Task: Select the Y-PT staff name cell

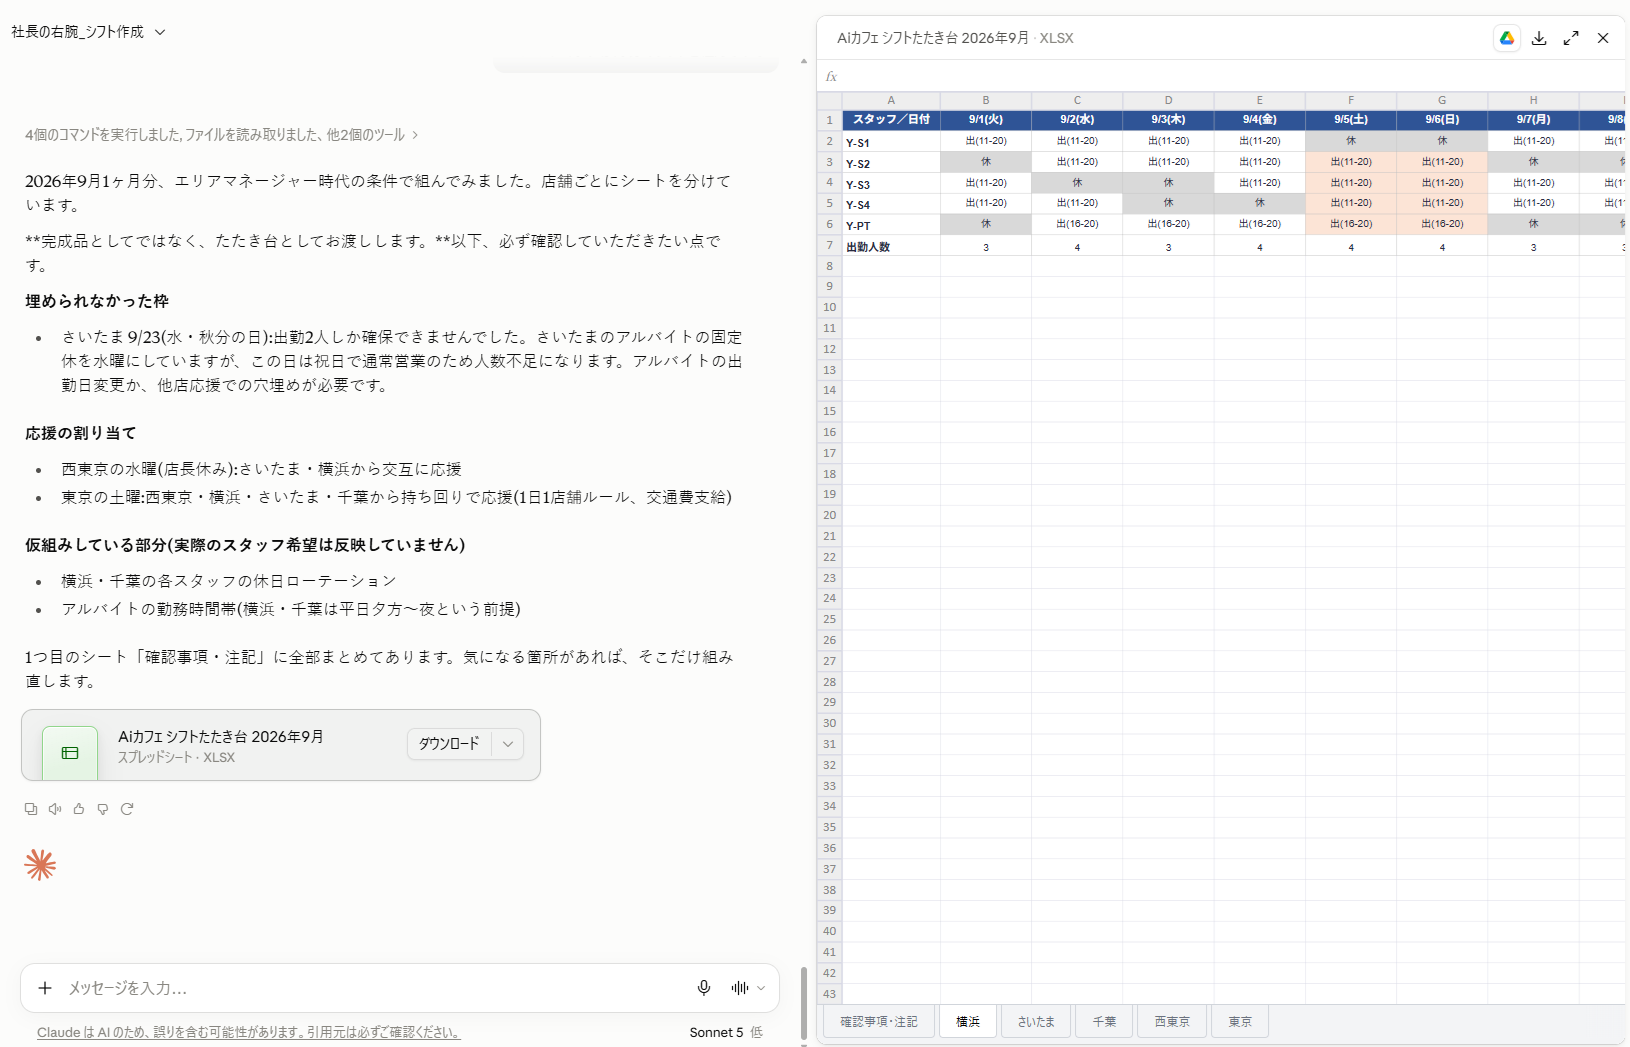Action: [891, 225]
